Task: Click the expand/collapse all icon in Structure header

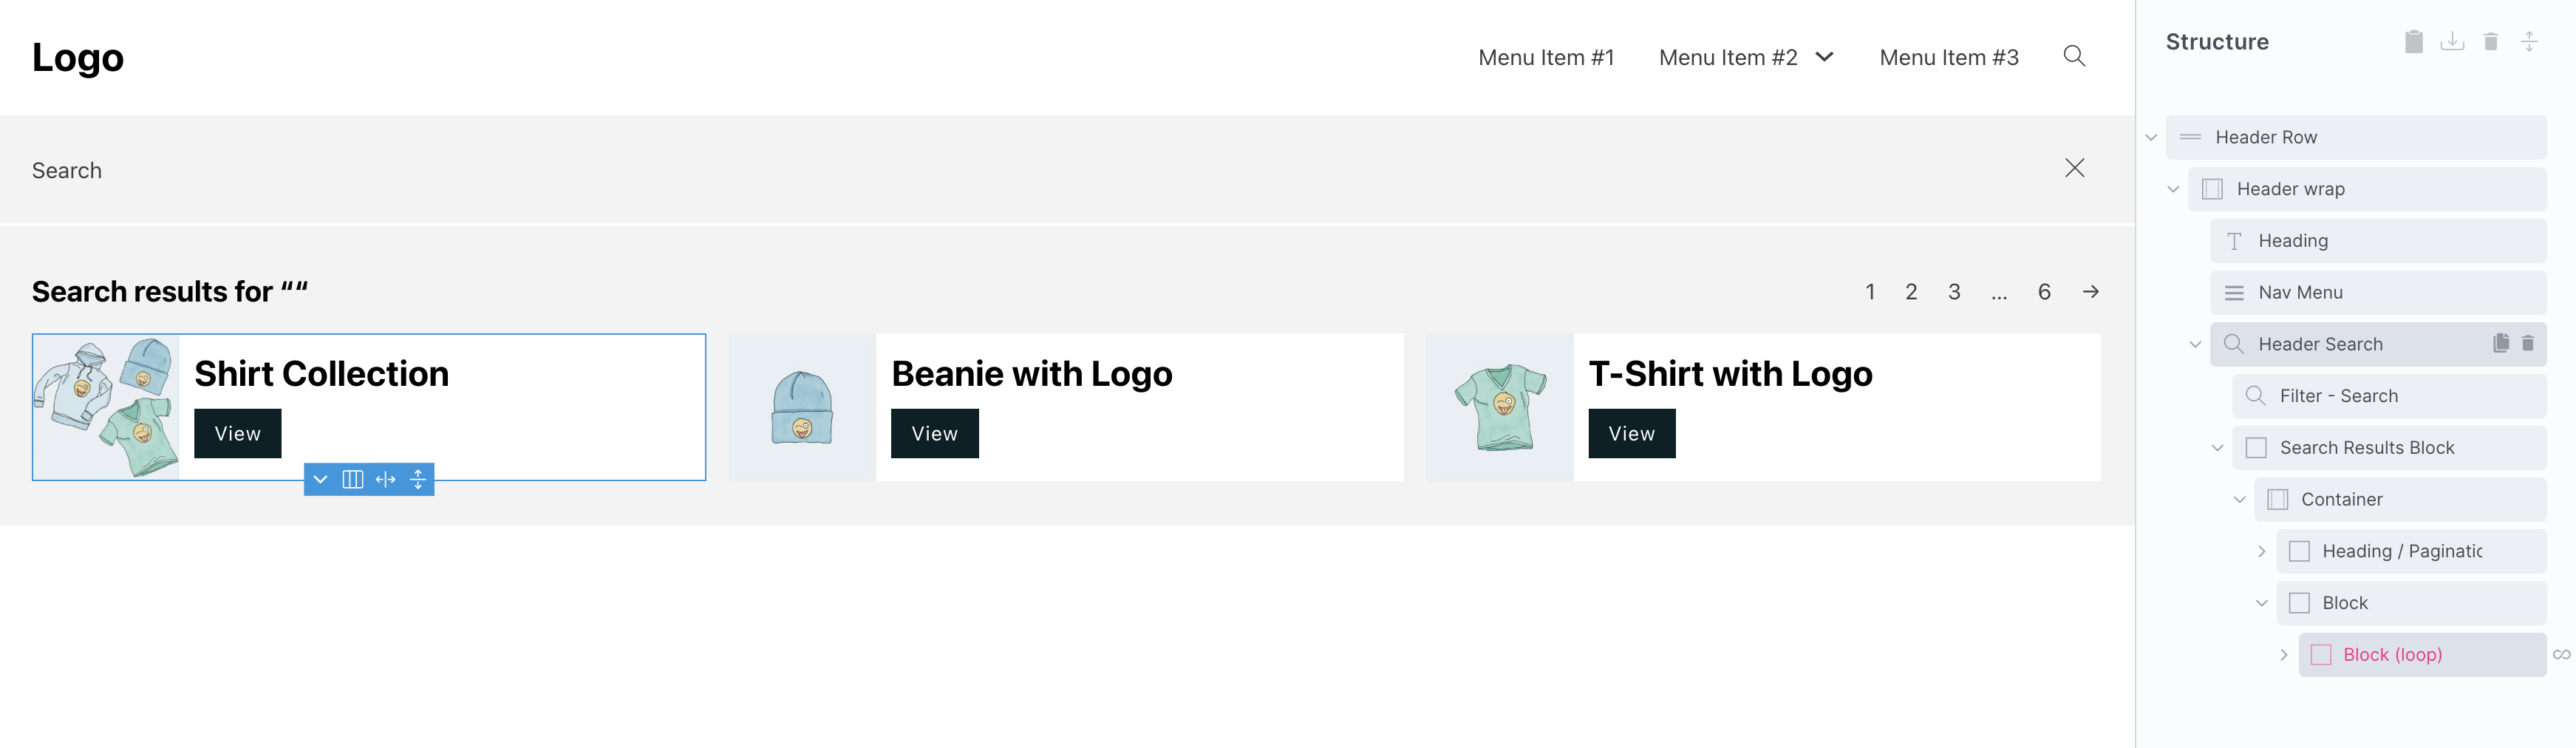Action: [x=2529, y=42]
